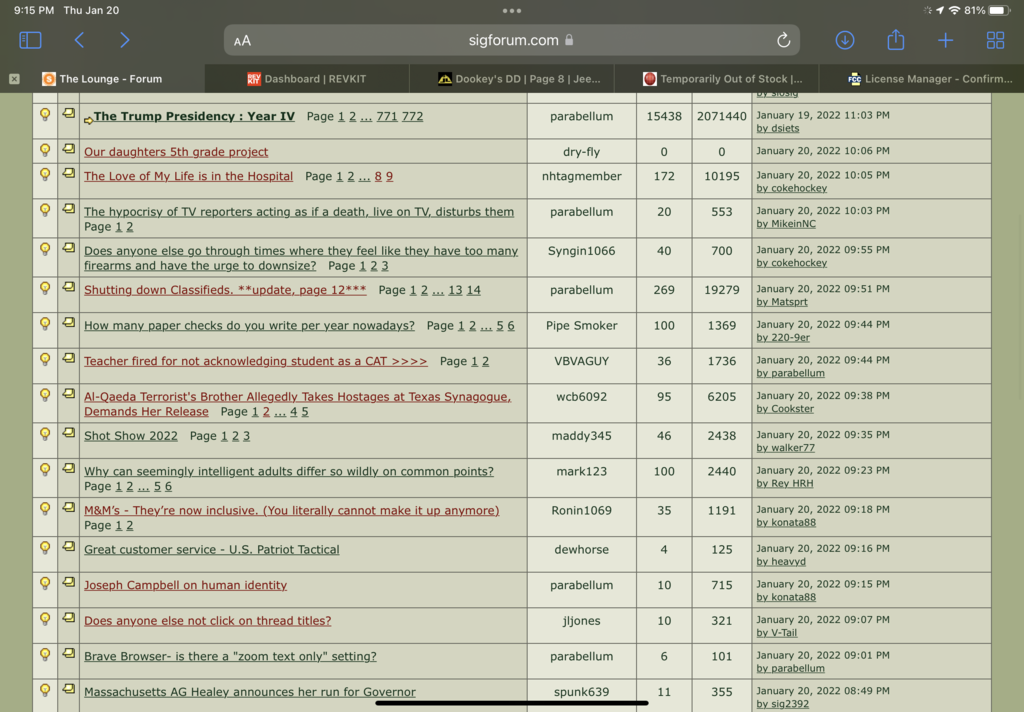The height and width of the screenshot is (712, 1024).
Task: Switch to The Lounge - Forum tab
Action: point(103,79)
